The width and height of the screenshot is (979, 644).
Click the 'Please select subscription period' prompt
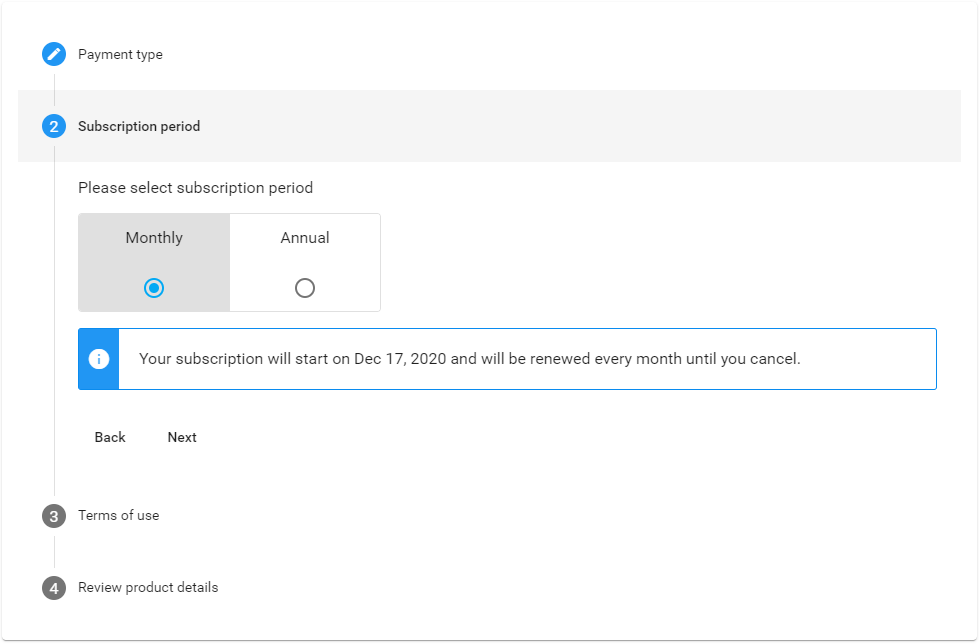(x=195, y=188)
